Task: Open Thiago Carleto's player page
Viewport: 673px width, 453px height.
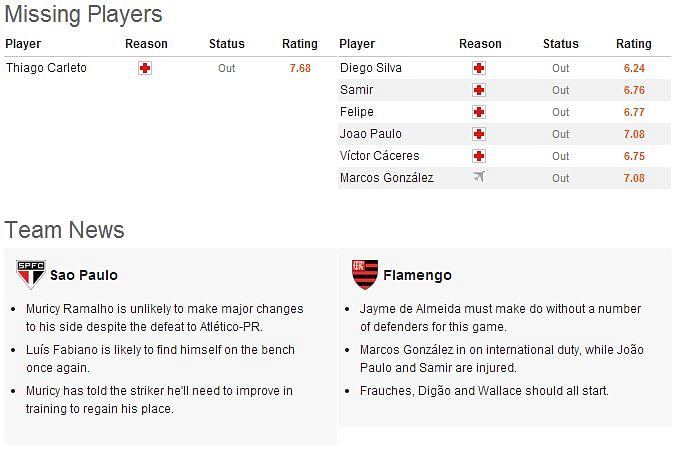Action: 46,68
